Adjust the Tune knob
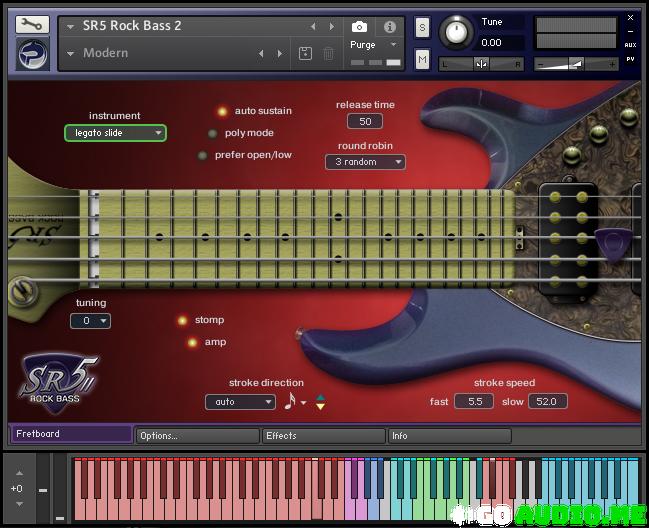The image size is (649, 528). pos(456,32)
